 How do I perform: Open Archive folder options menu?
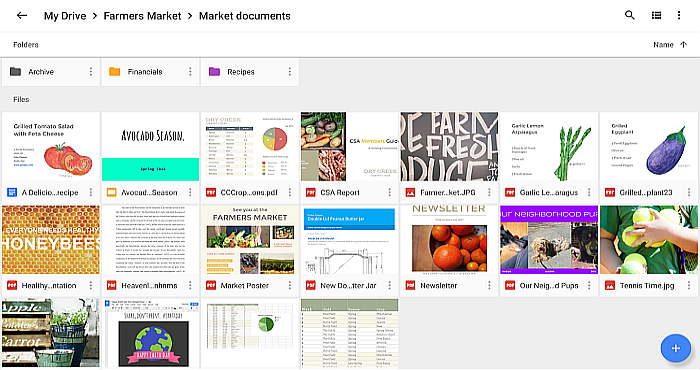91,71
